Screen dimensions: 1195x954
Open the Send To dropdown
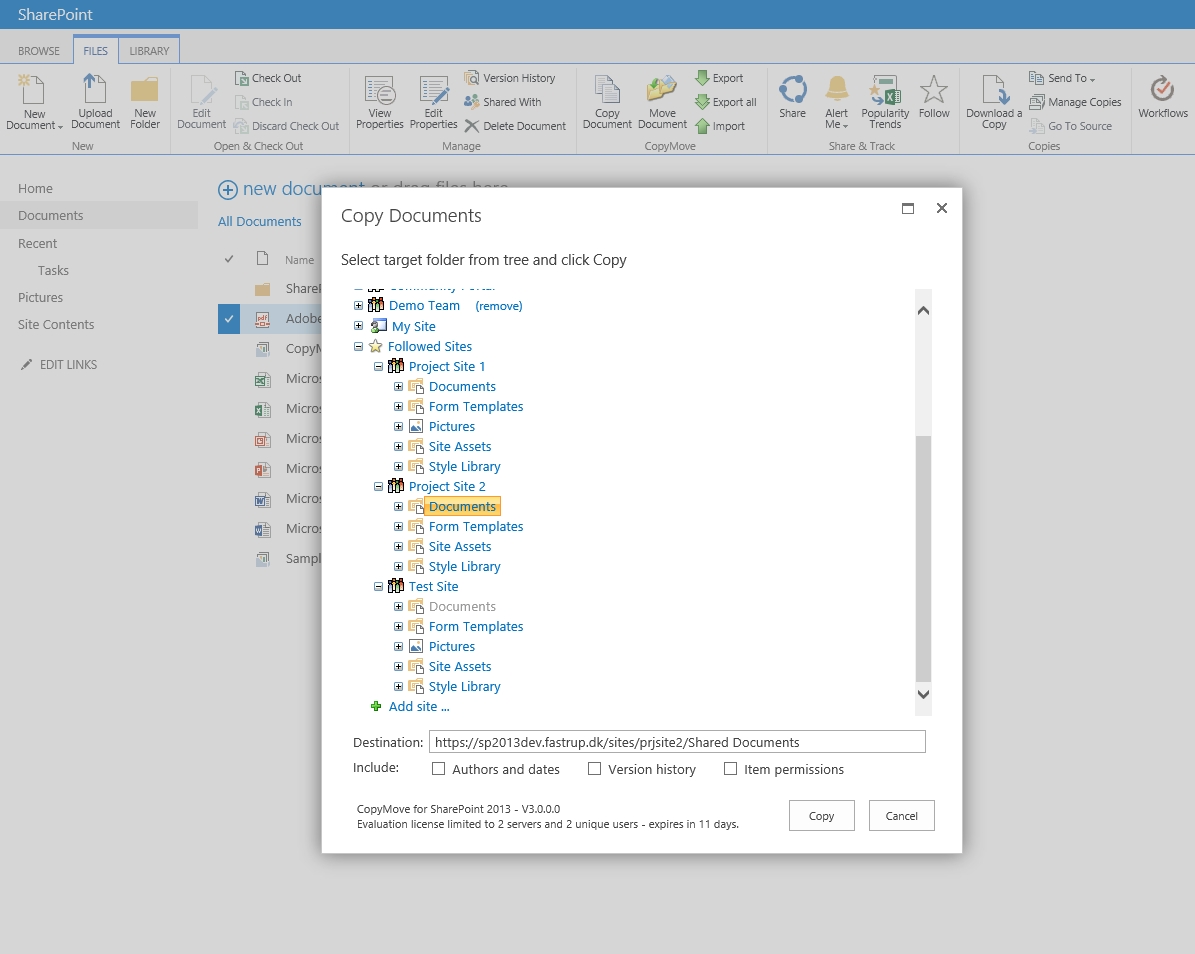(x=1062, y=78)
